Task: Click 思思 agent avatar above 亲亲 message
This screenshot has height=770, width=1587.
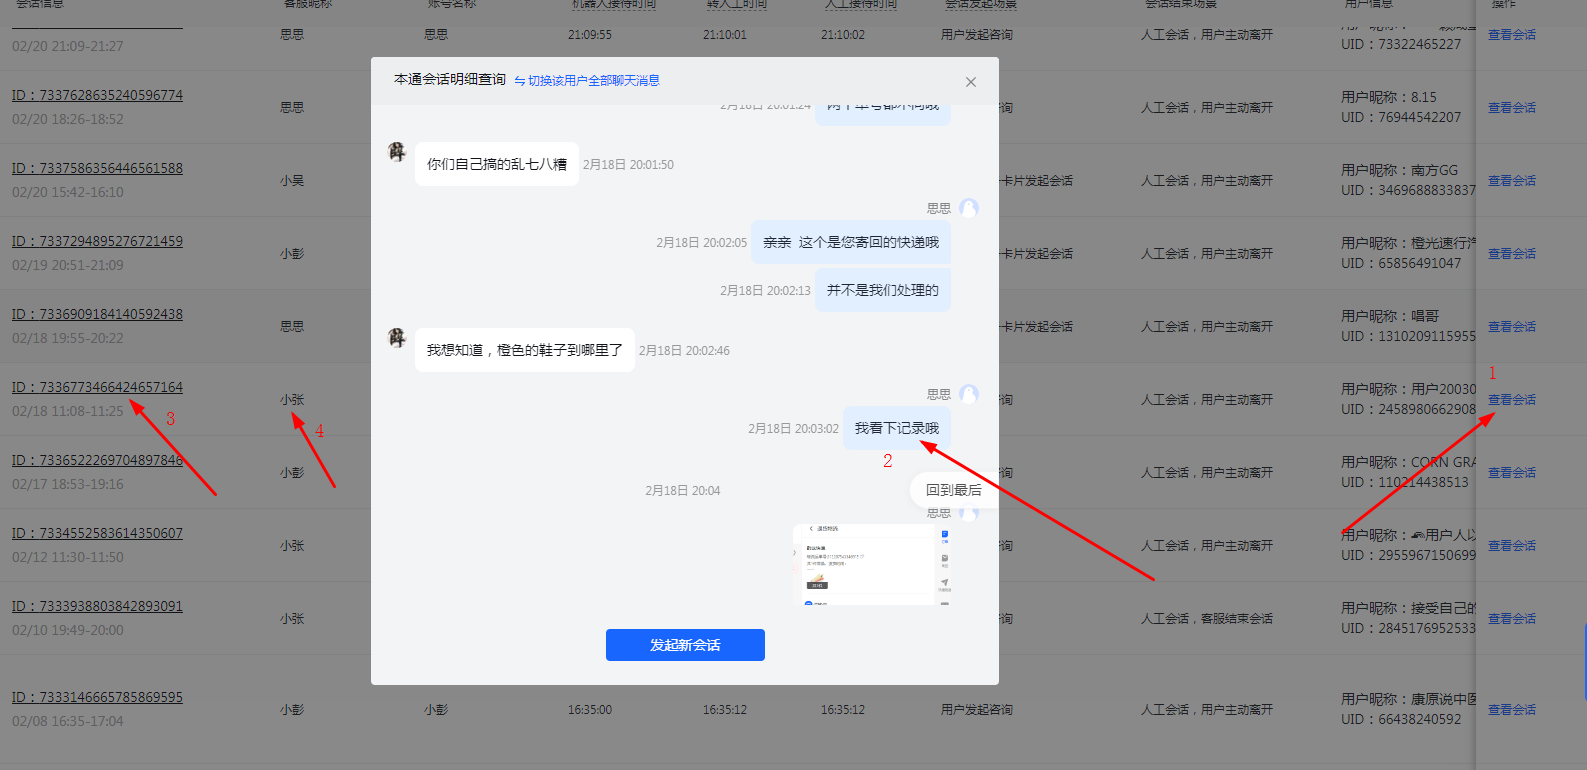Action: pos(968,208)
